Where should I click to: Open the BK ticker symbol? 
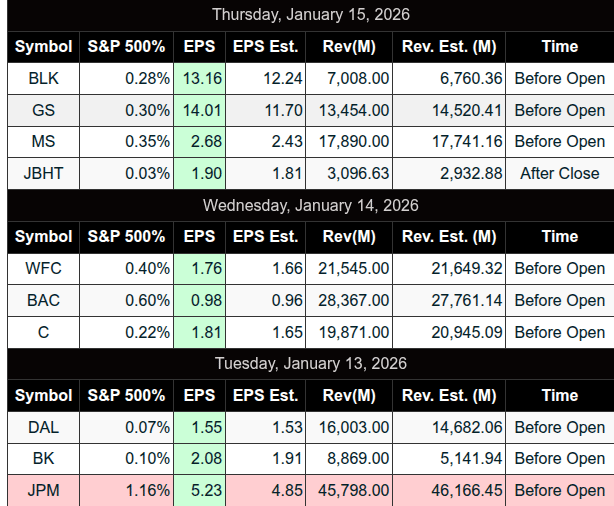[x=43, y=459]
